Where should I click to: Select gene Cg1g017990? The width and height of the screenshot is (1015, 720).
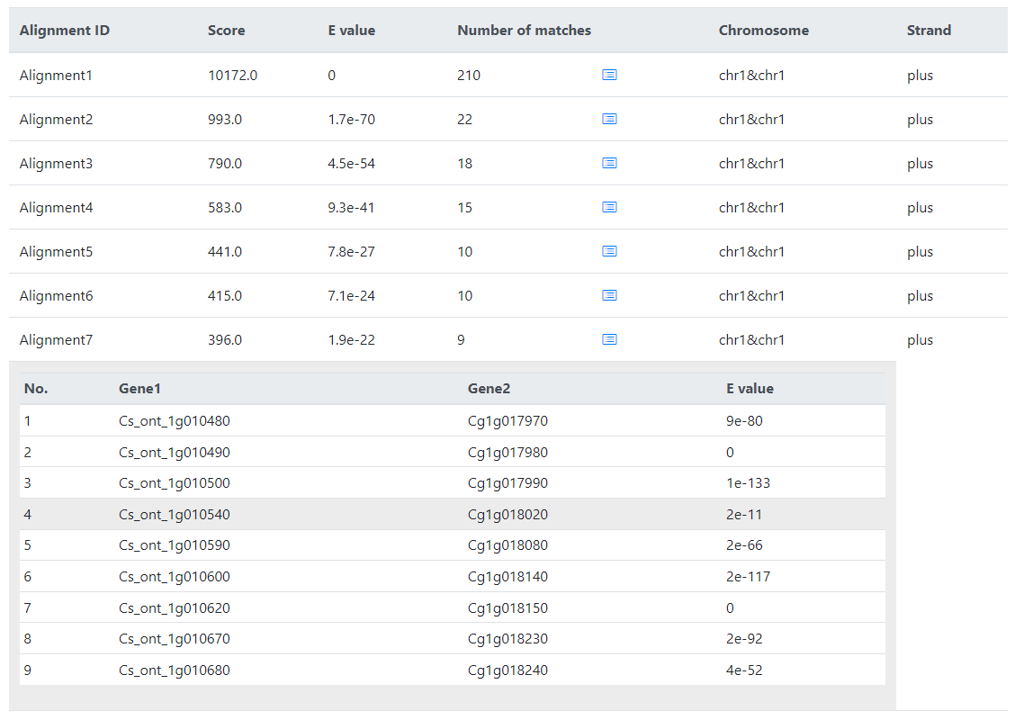508,483
